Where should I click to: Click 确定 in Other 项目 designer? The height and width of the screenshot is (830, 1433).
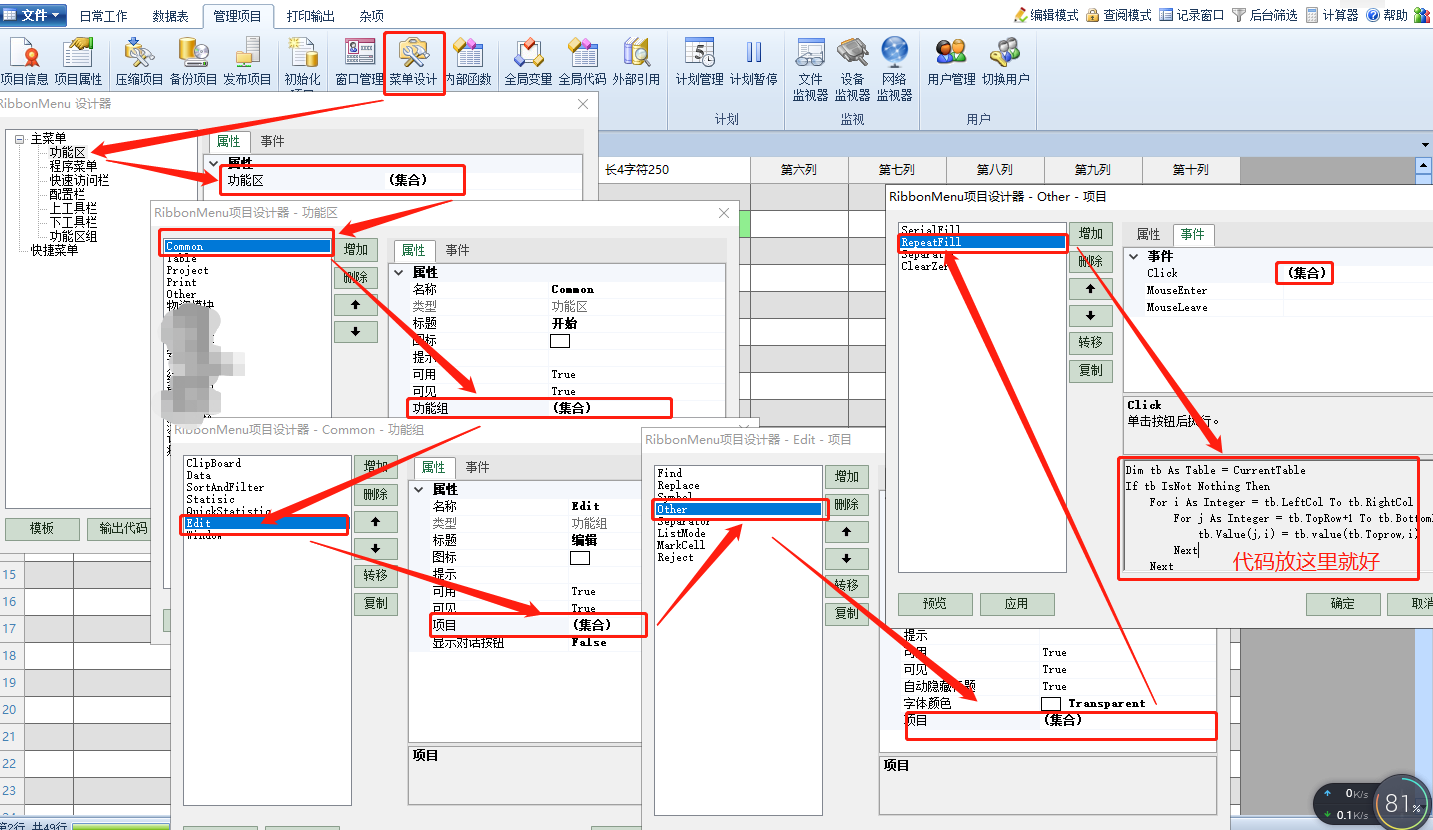pyautogui.click(x=1343, y=604)
